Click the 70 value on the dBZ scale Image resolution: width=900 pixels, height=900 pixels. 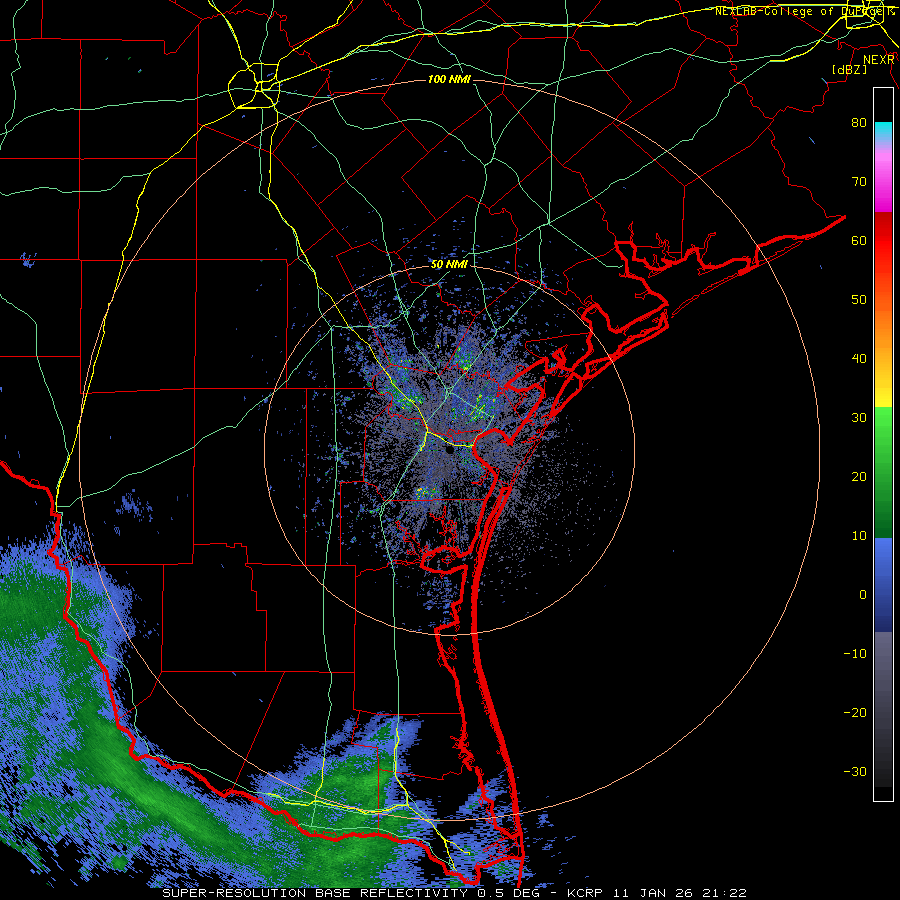(x=859, y=181)
